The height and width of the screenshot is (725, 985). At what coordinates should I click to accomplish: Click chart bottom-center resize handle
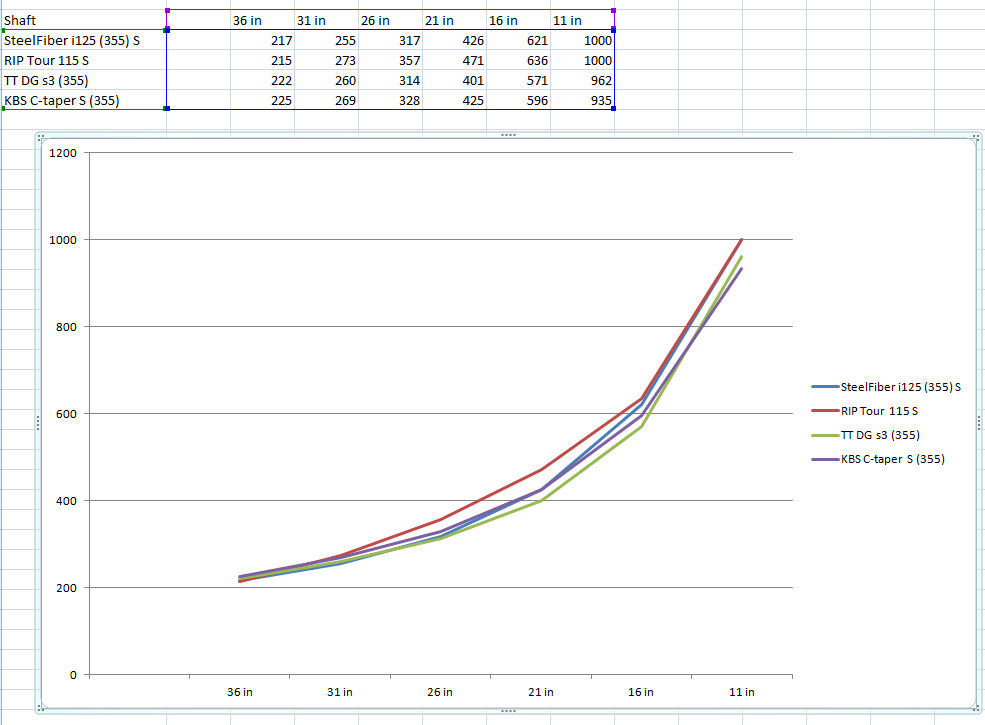click(x=508, y=711)
